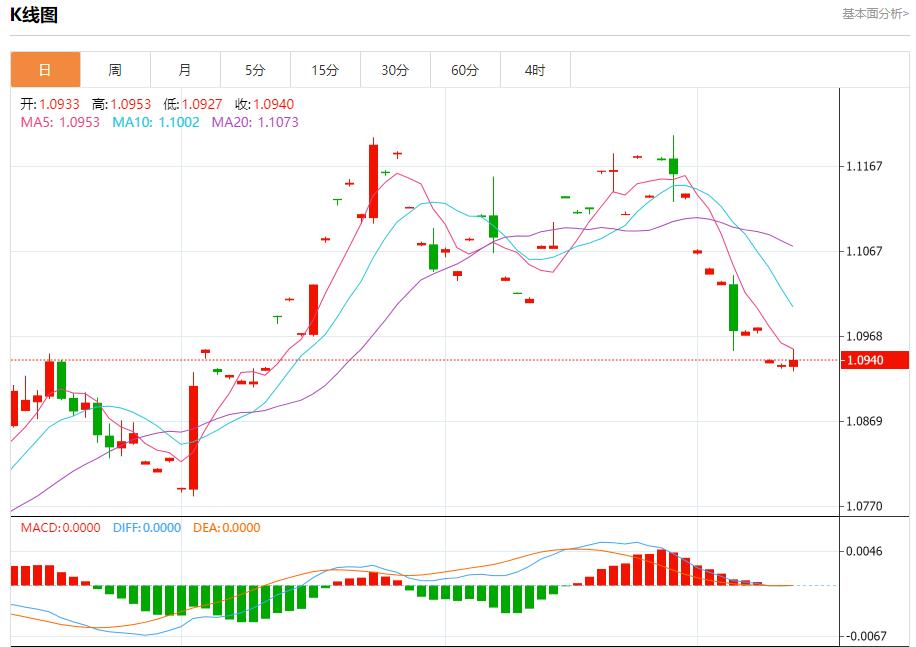The width and height of the screenshot is (916, 647).
Task: Click the K线图 title heading
Action: (x=34, y=15)
